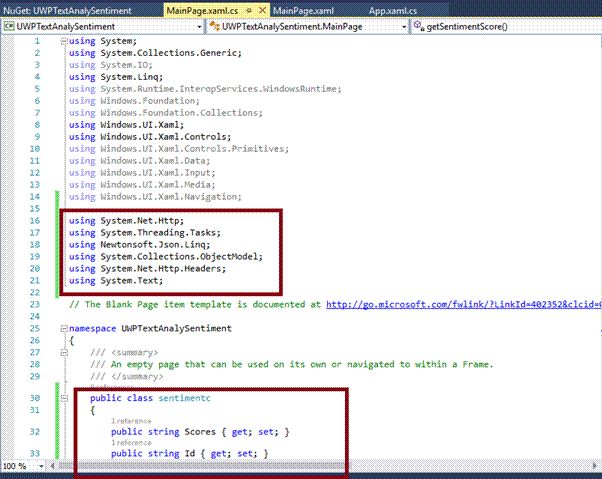This screenshot has height=479, width=602.
Task: Select the MainPage.xaml.cs tab
Action: pos(202,10)
